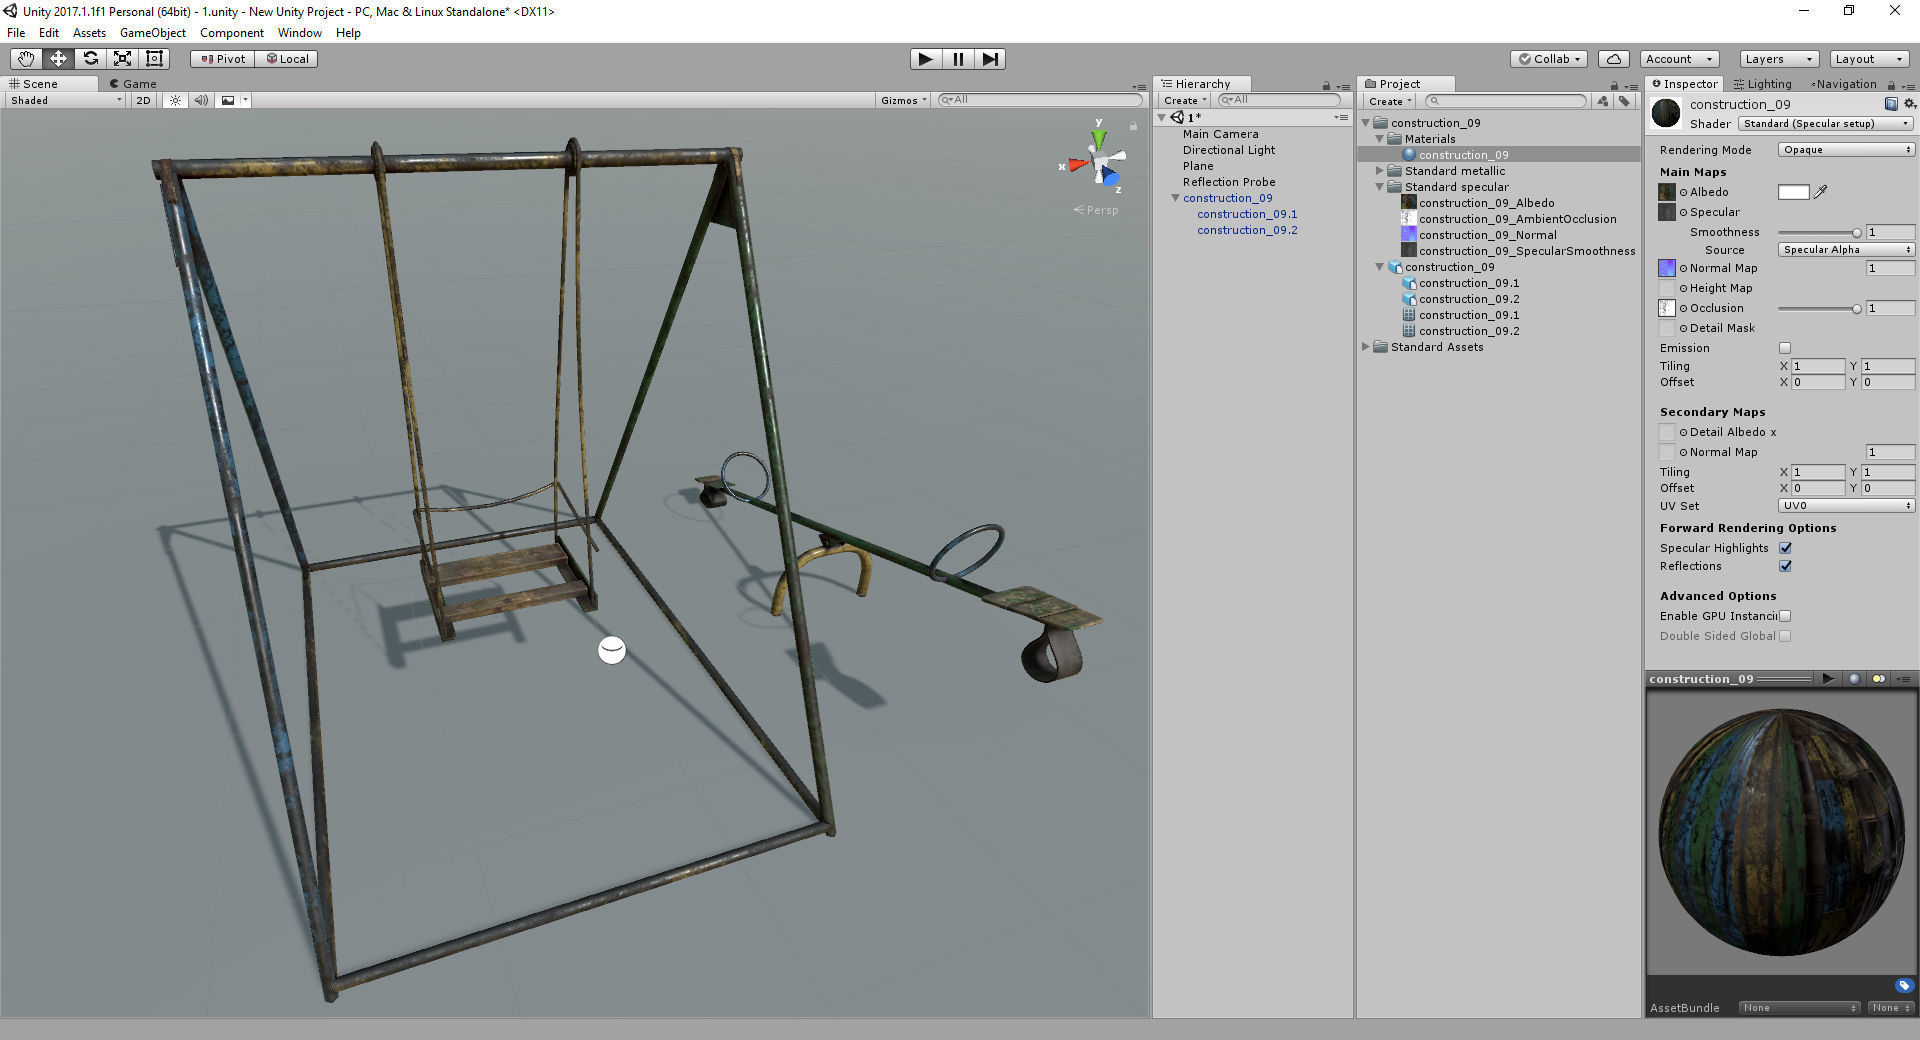Toggle scene effects image icon
The height and width of the screenshot is (1040, 1920).
(229, 100)
